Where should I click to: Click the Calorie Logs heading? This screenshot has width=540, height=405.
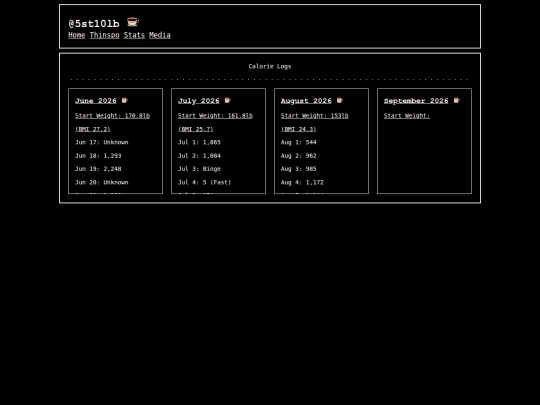point(270,66)
